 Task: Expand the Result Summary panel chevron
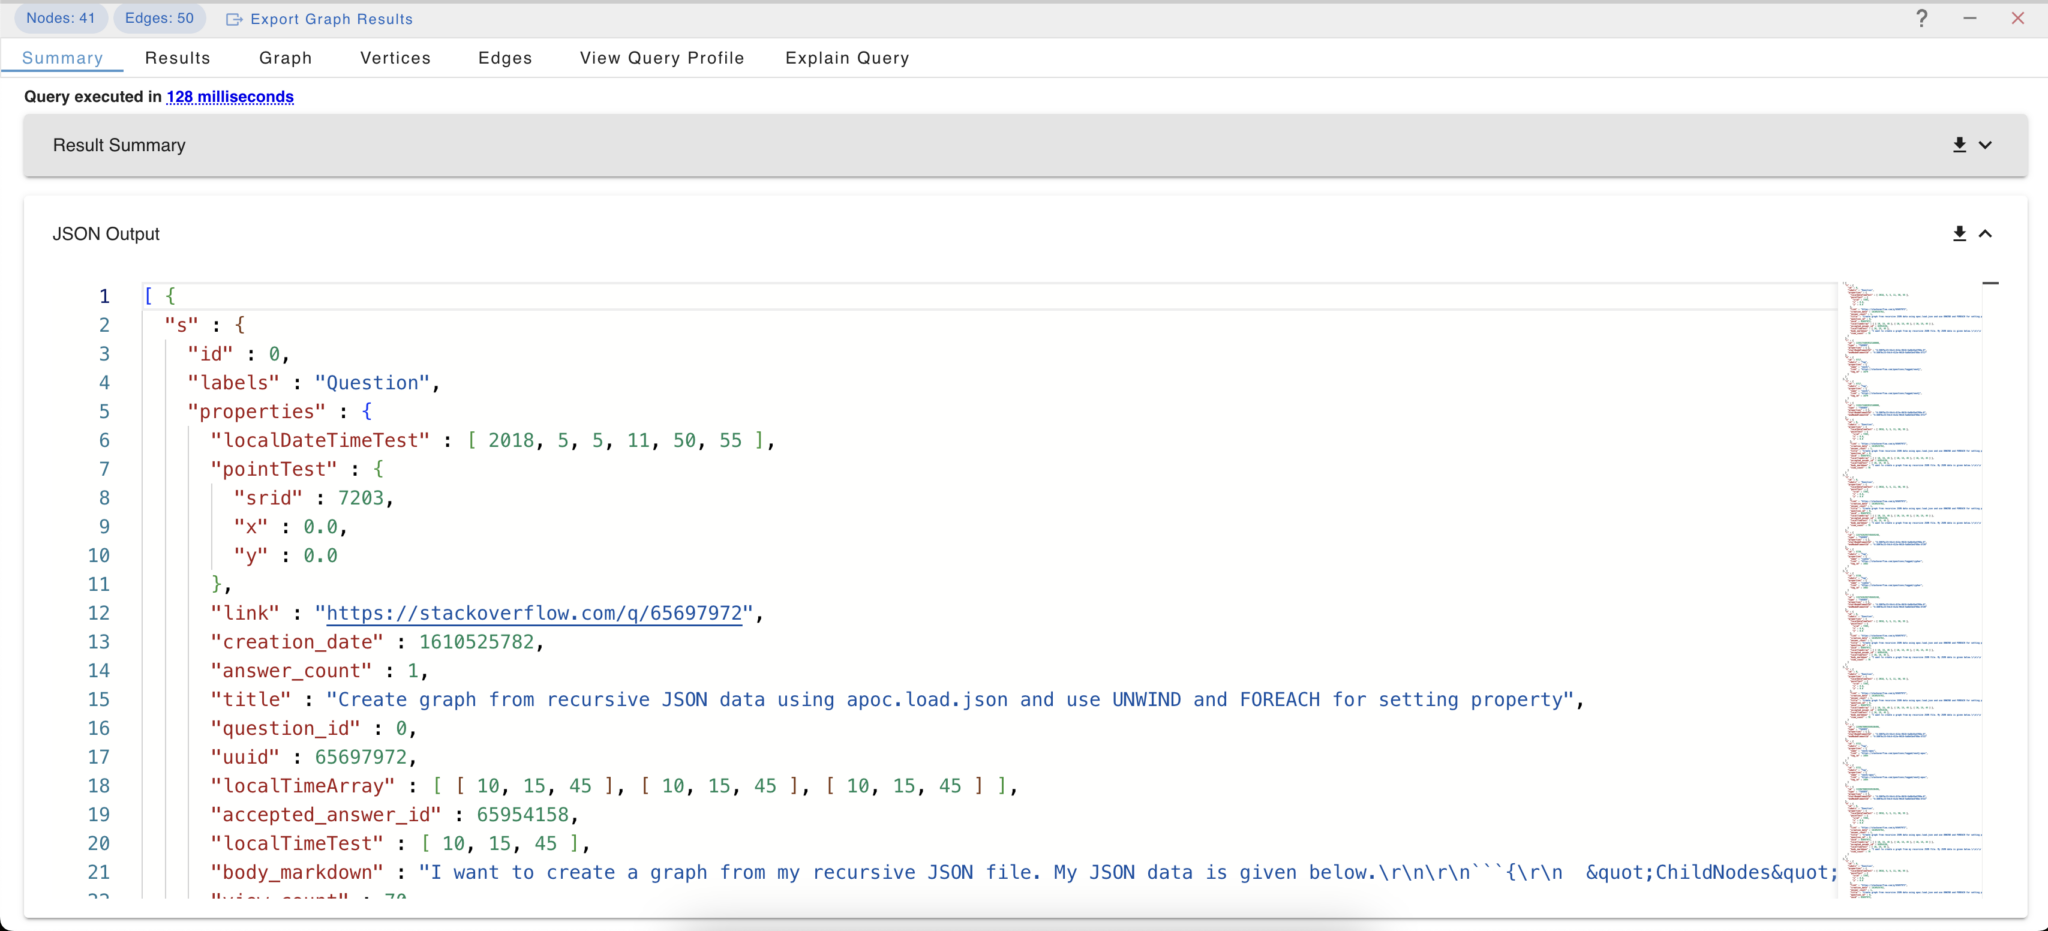(1985, 145)
